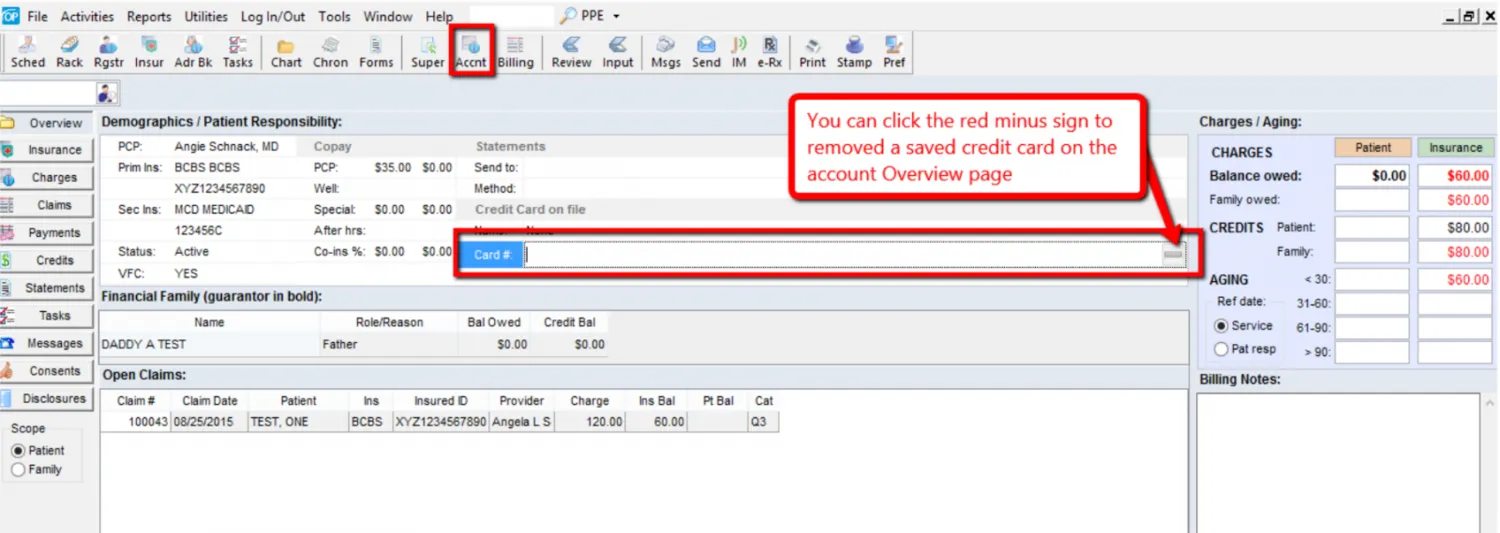The height and width of the screenshot is (533, 1500).
Task: Select the Pat resp radio button
Action: coord(1221,349)
